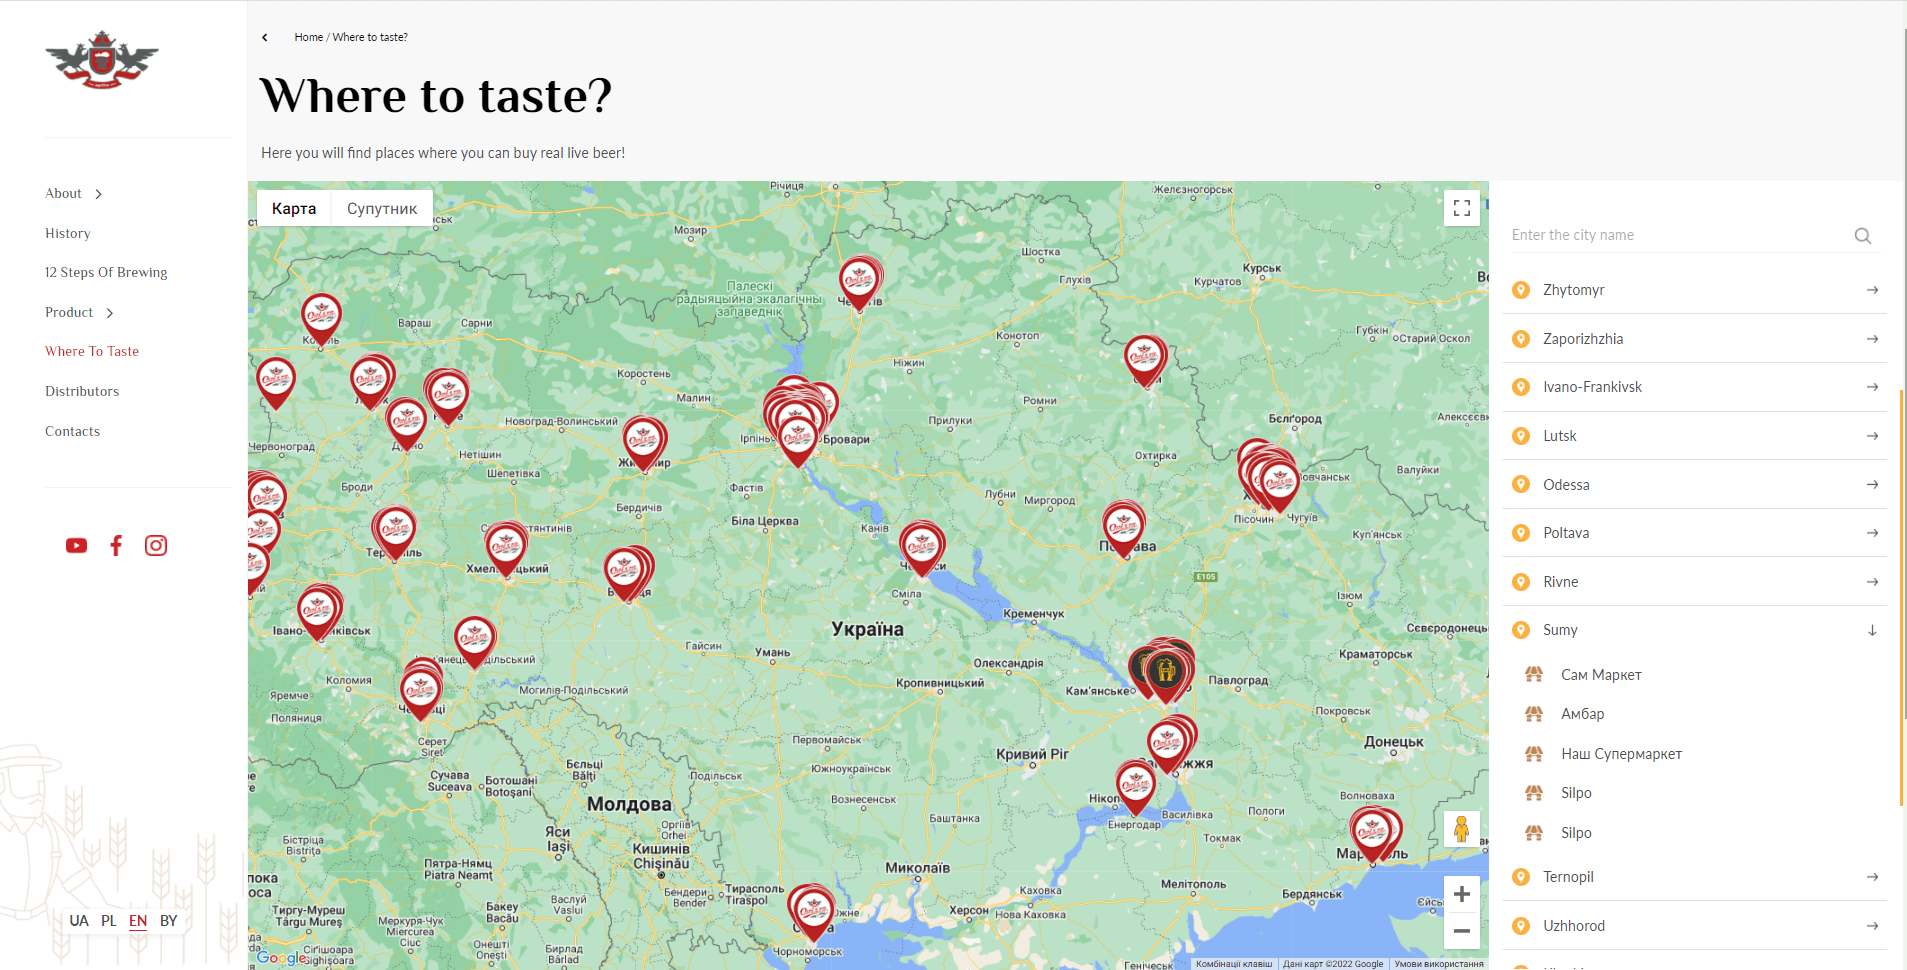Expand the About submenu
This screenshot has width=1907, height=970.
click(x=98, y=194)
